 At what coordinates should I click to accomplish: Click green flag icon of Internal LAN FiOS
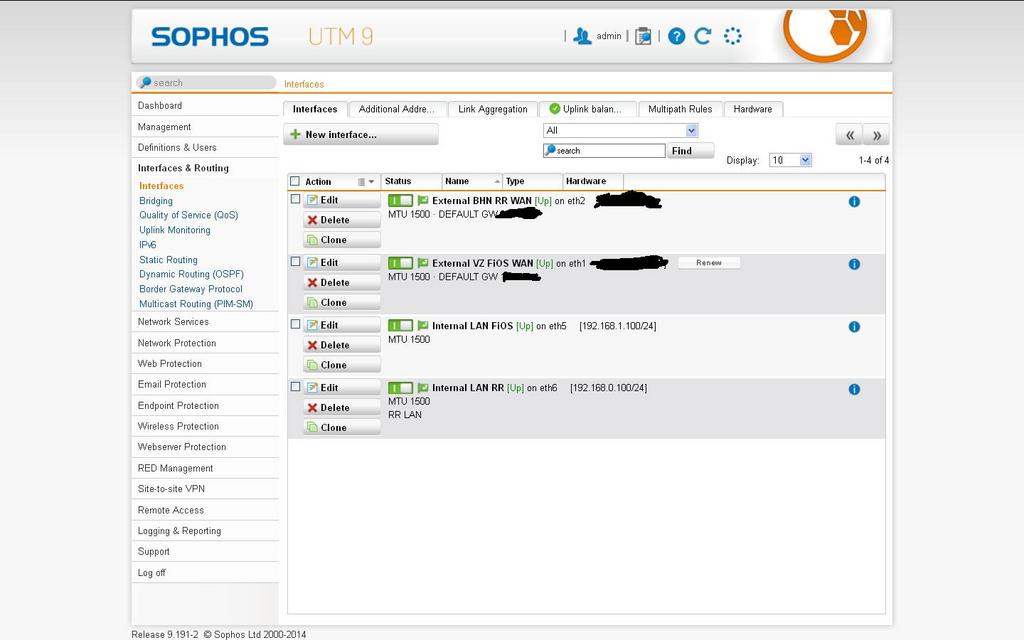point(423,325)
